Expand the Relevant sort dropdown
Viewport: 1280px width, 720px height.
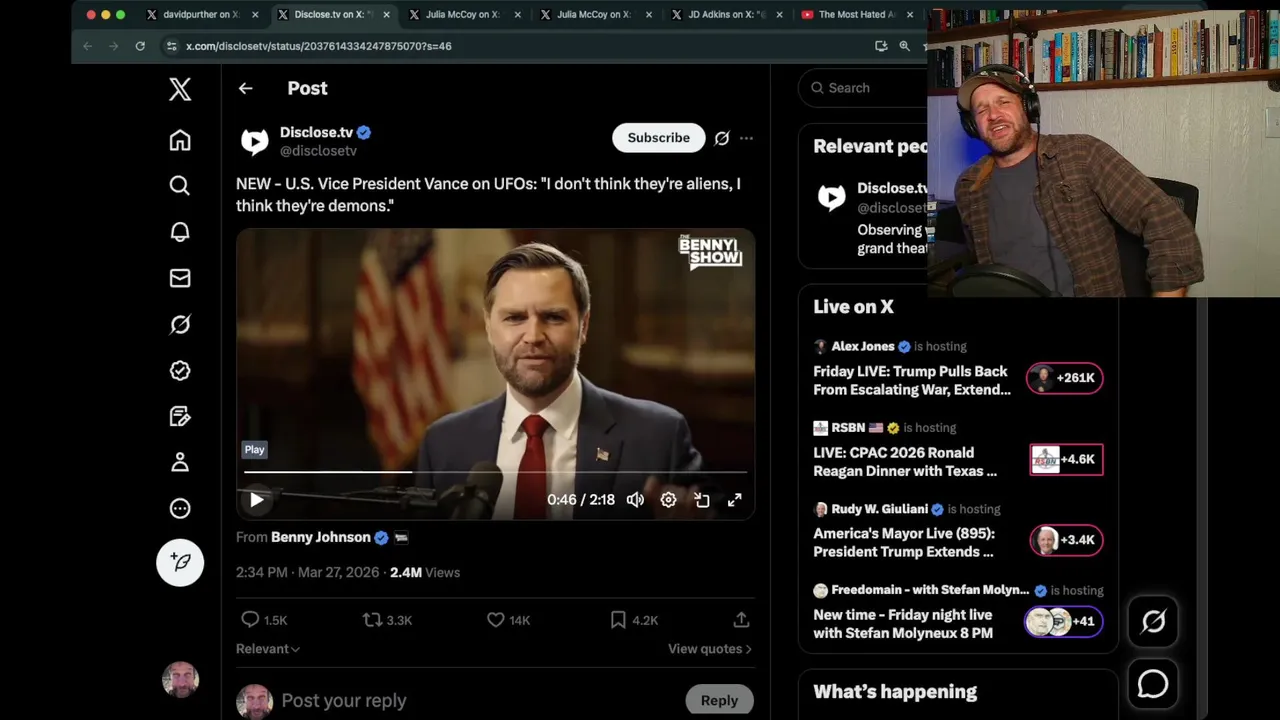click(x=268, y=649)
